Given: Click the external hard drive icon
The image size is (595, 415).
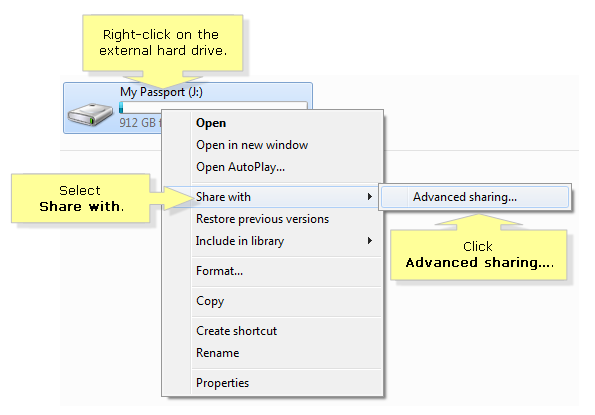Looking at the screenshot, I should click(x=90, y=115).
